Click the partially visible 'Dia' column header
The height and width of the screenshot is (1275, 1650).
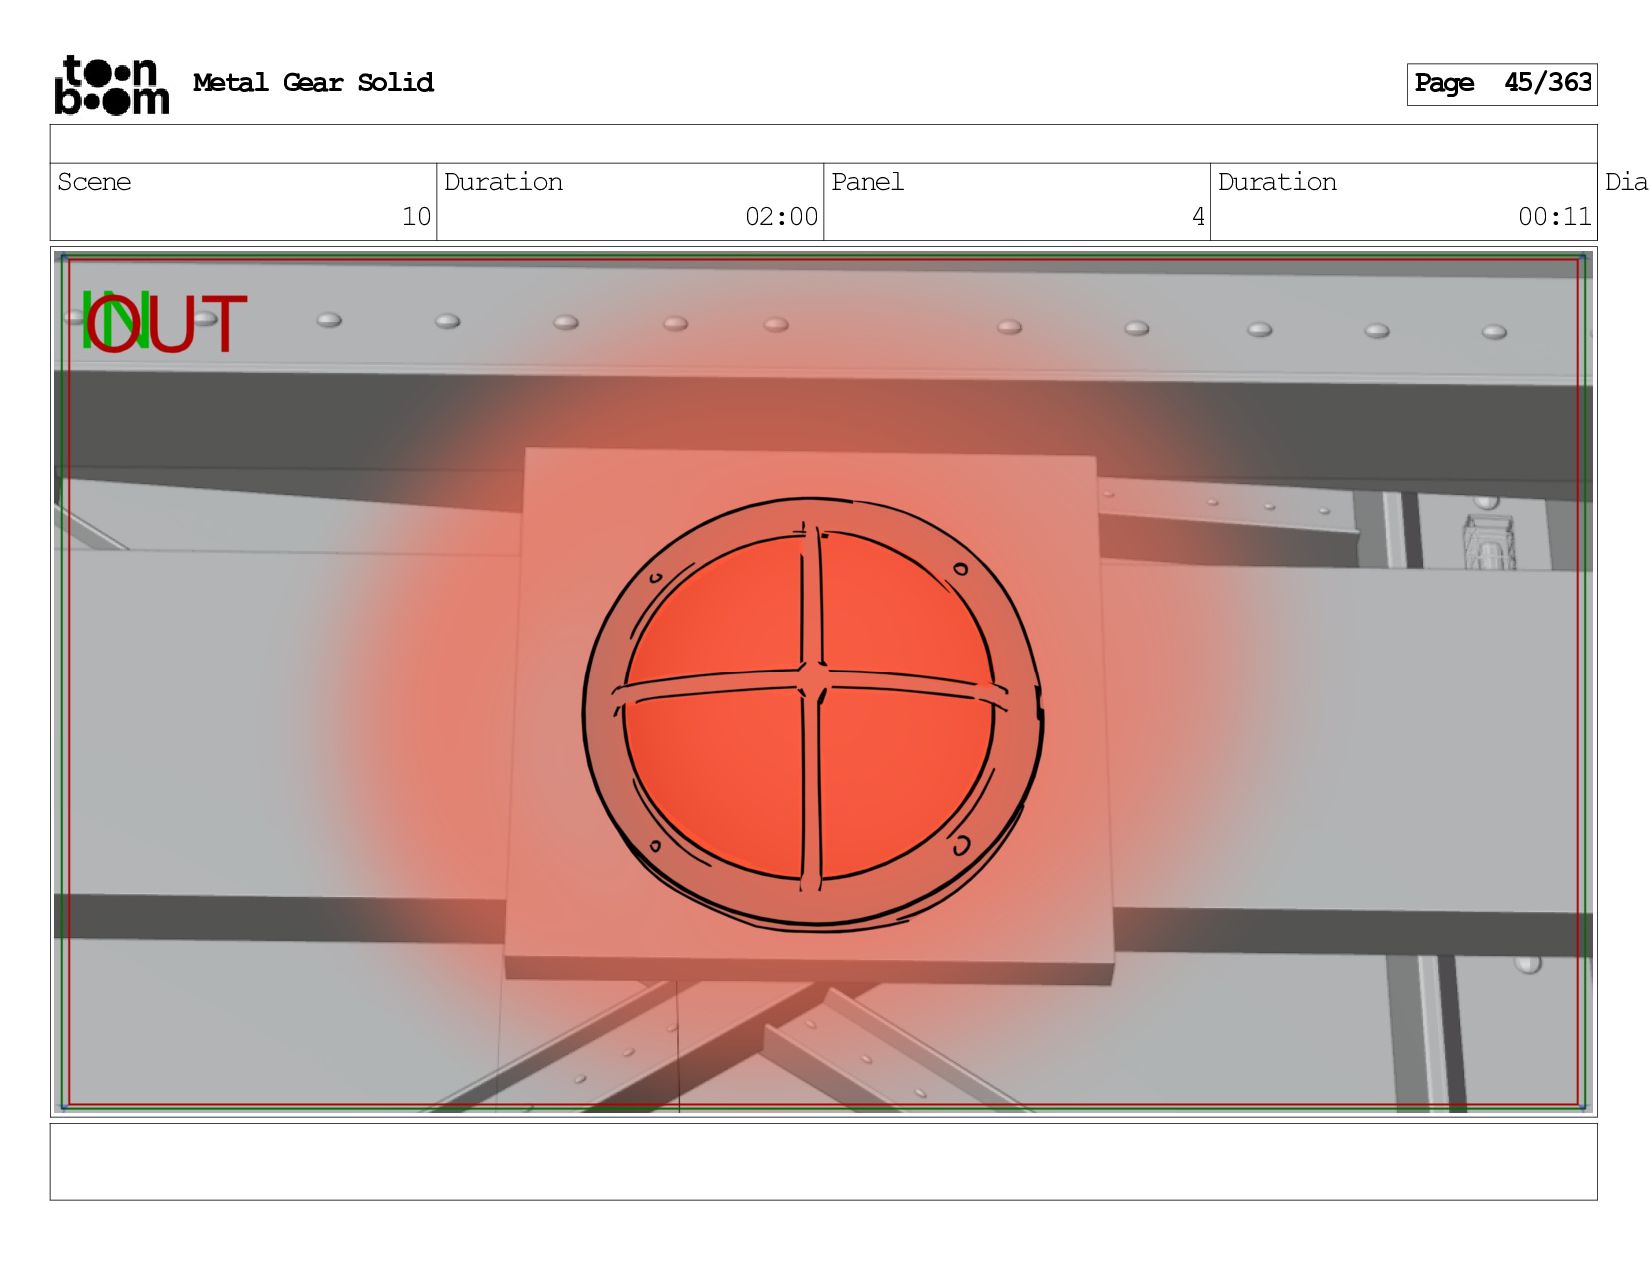coord(1626,182)
